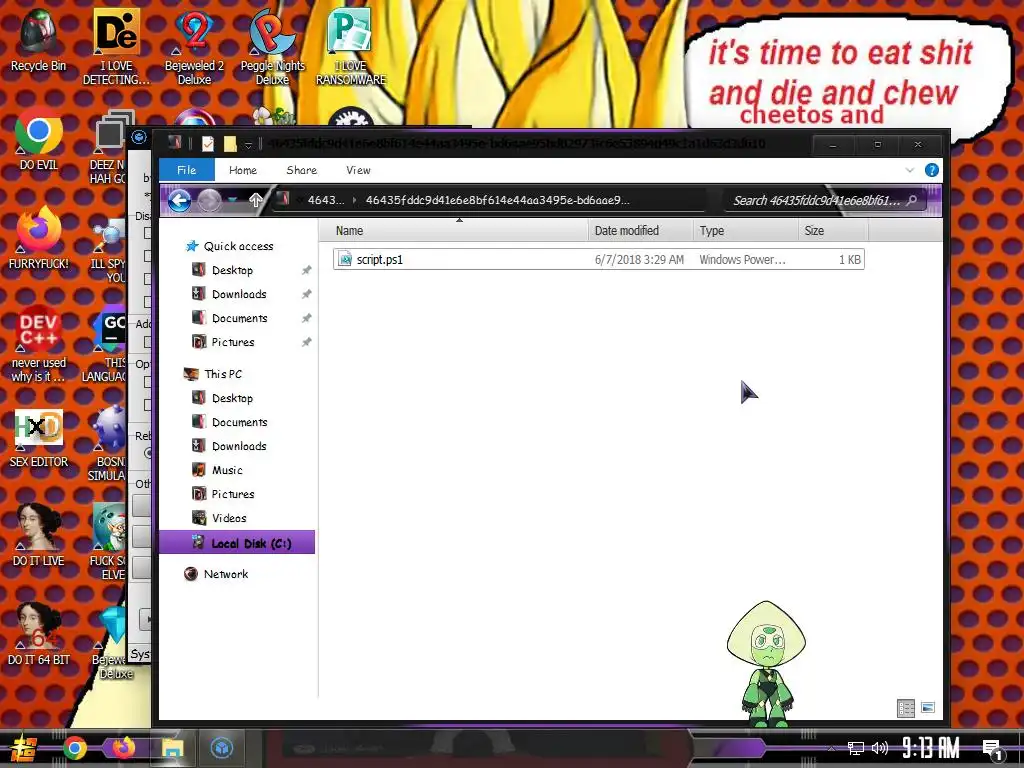The height and width of the screenshot is (768, 1024).
Task: Open the Recycle Bin desktop icon
Action: coord(38,39)
